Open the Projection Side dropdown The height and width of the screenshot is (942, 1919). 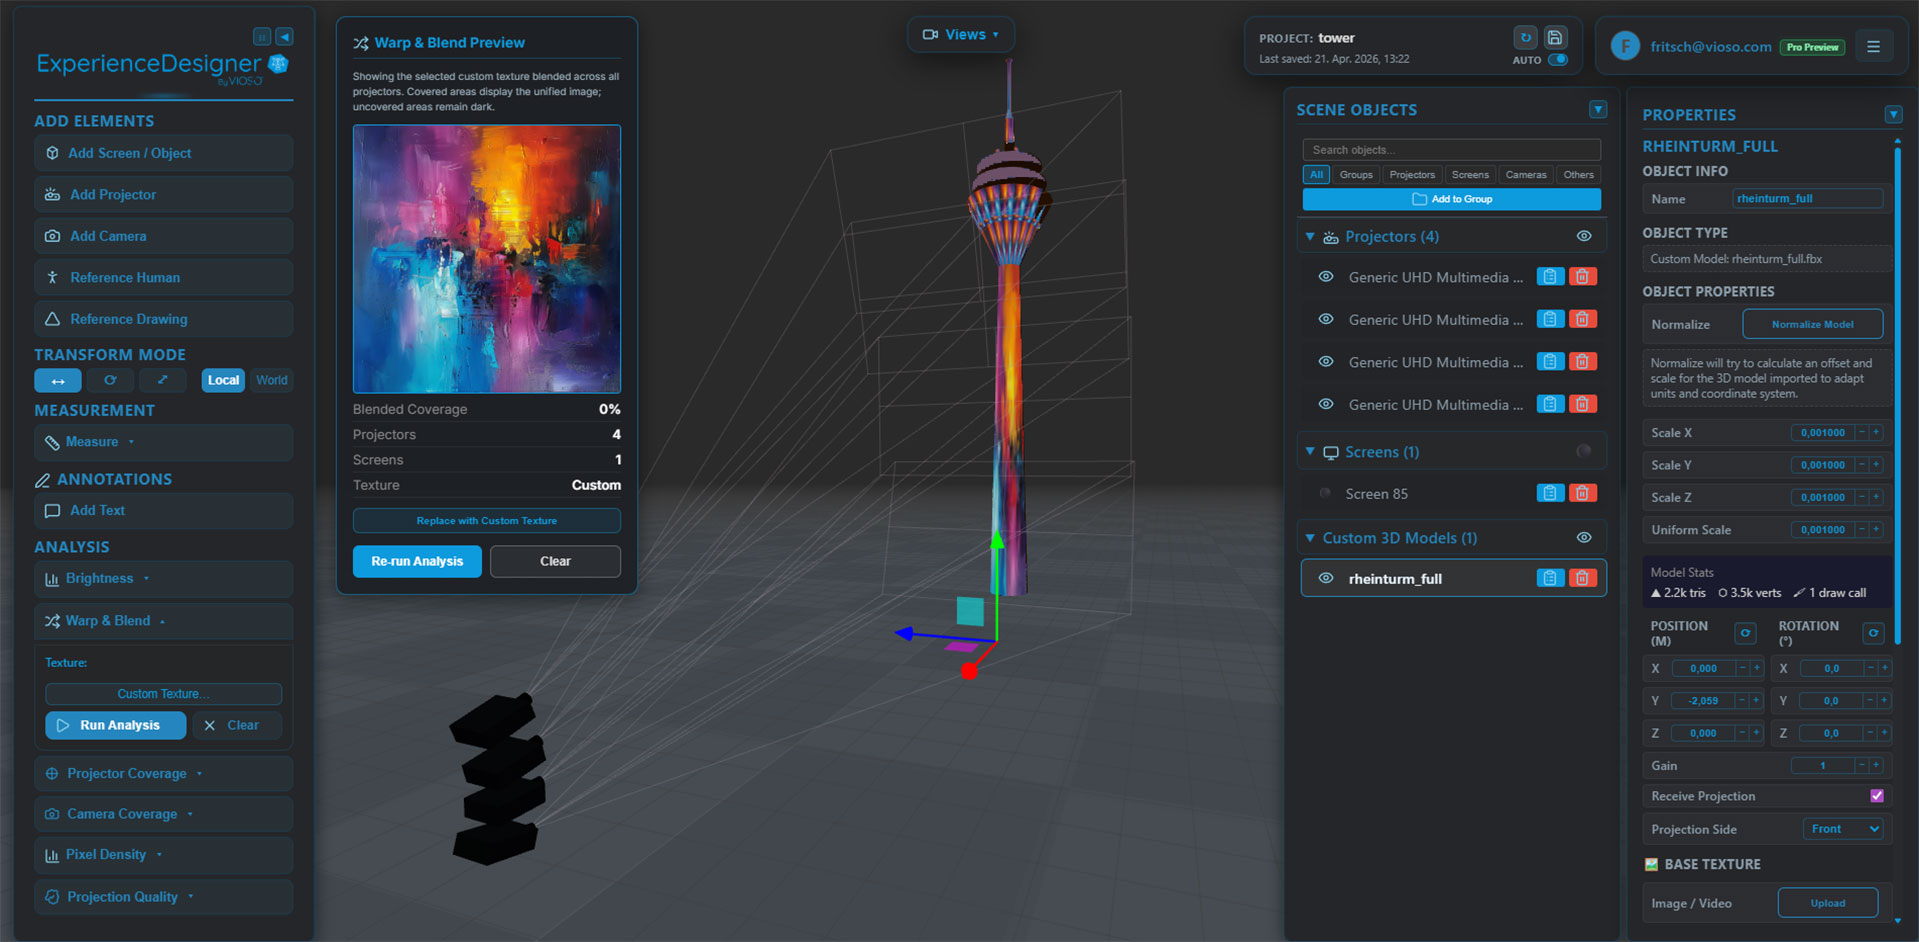(1843, 829)
